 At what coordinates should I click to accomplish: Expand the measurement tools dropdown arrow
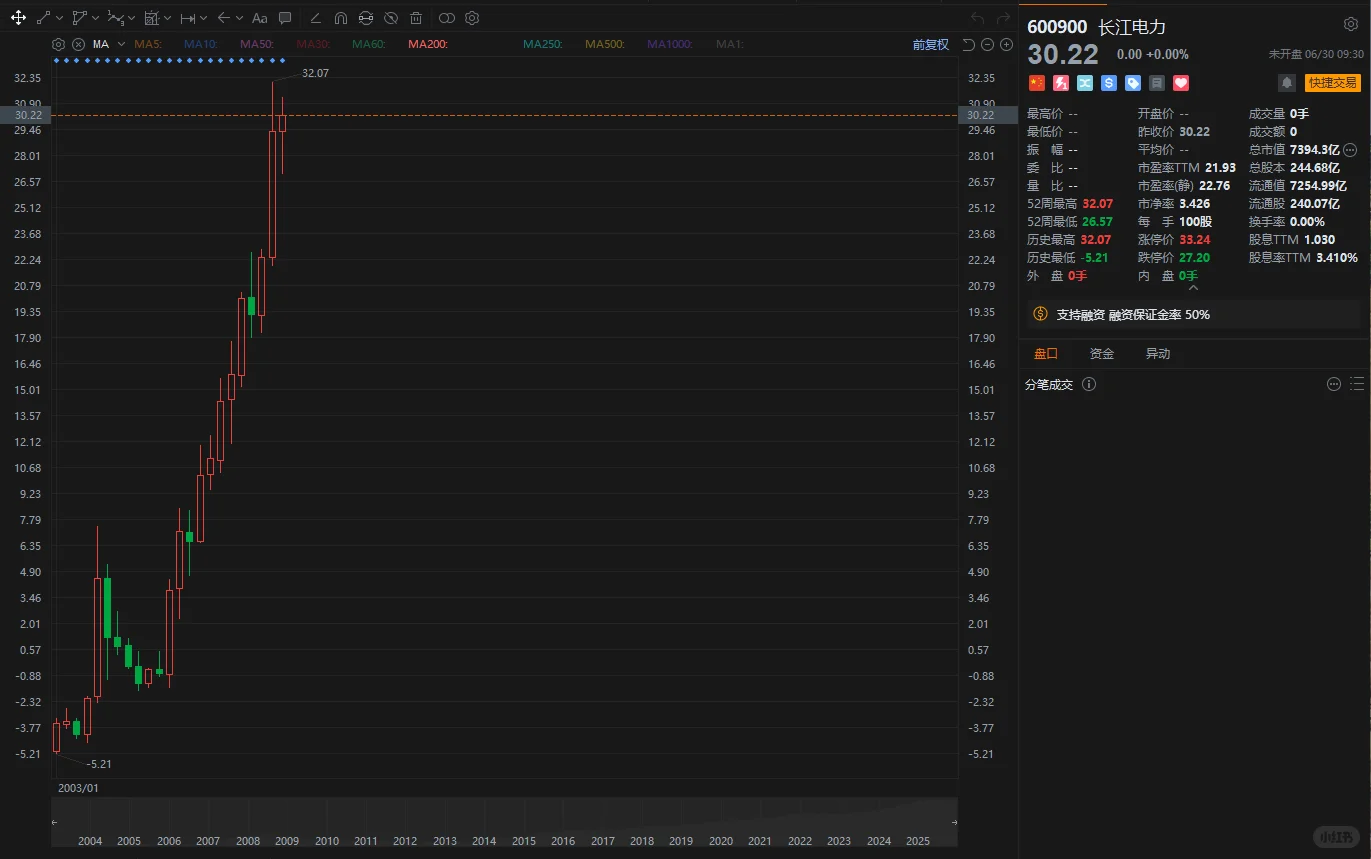click(203, 18)
